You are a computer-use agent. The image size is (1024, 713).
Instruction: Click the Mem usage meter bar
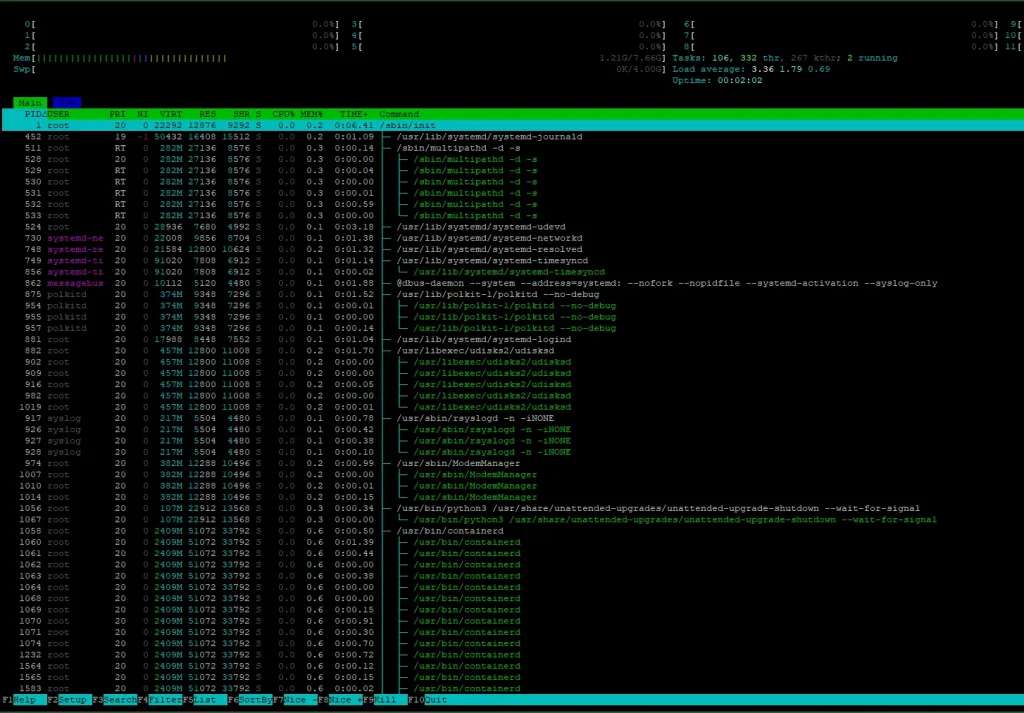[340, 58]
